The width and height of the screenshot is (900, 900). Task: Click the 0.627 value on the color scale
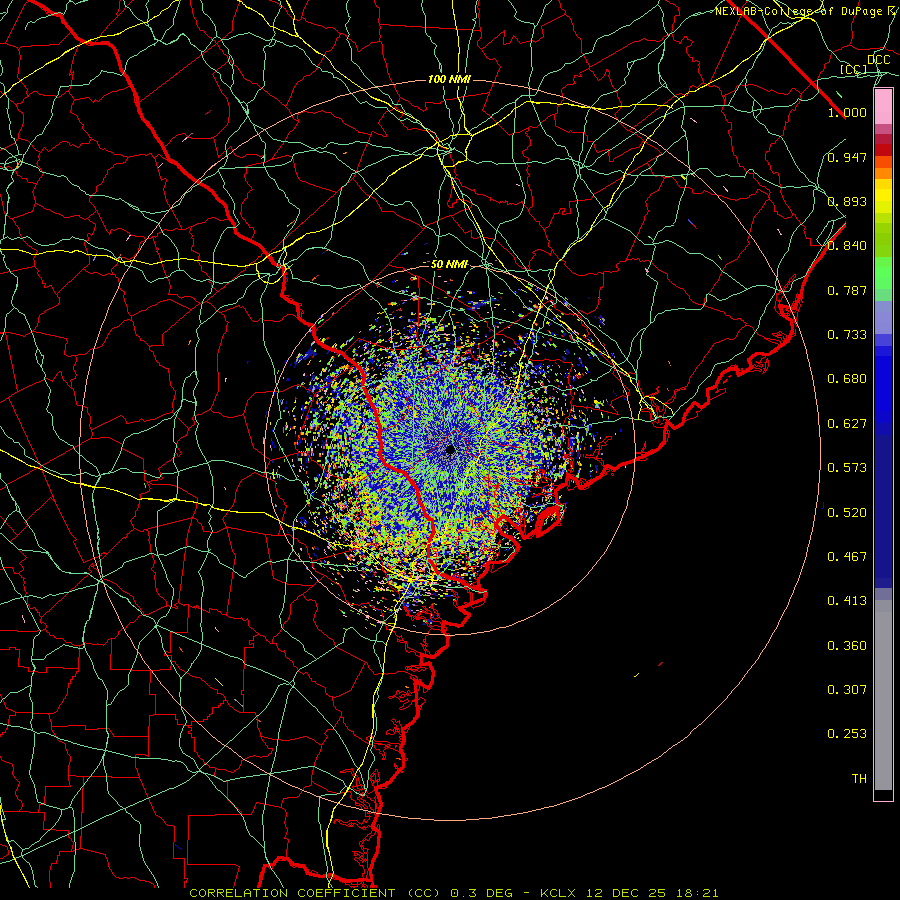coord(847,424)
